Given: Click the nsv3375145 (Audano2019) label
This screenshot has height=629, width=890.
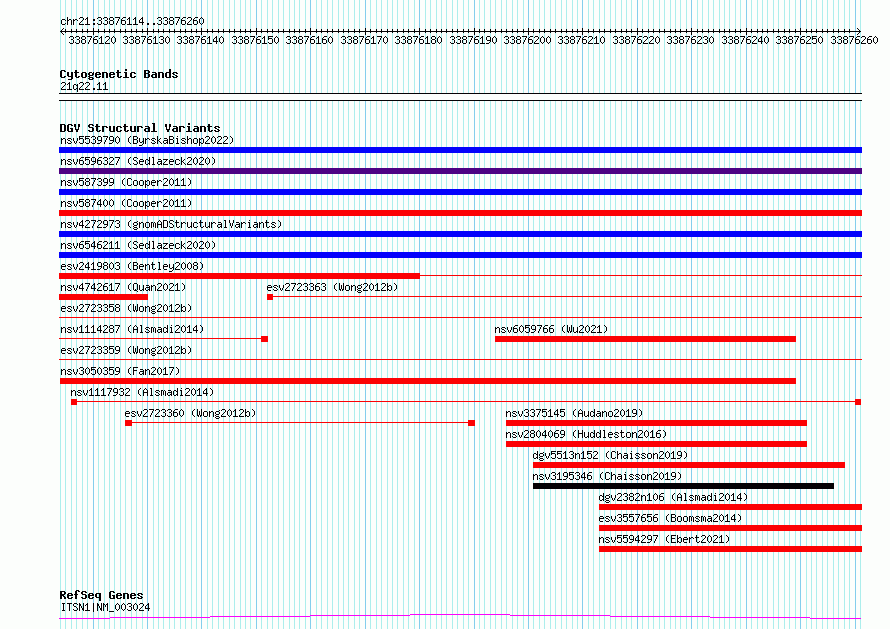Looking at the screenshot, I should click(x=574, y=413).
